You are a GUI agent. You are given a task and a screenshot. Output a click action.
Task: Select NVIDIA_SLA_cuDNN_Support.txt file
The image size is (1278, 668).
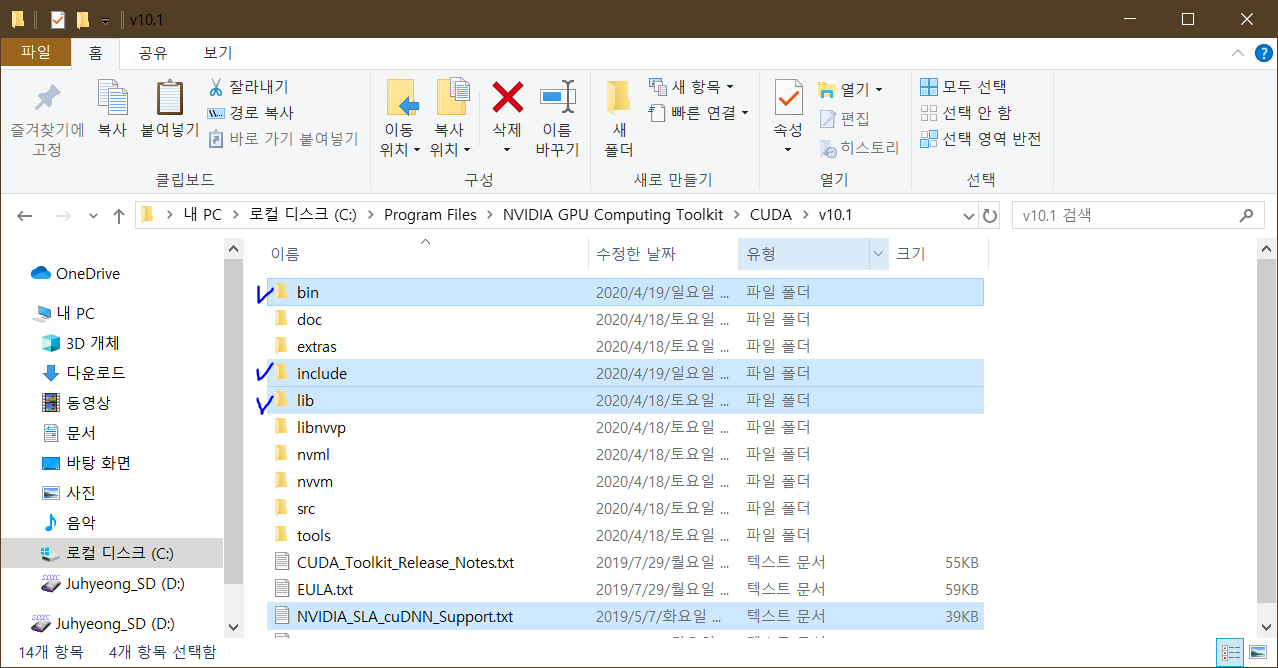pyautogui.click(x=625, y=616)
